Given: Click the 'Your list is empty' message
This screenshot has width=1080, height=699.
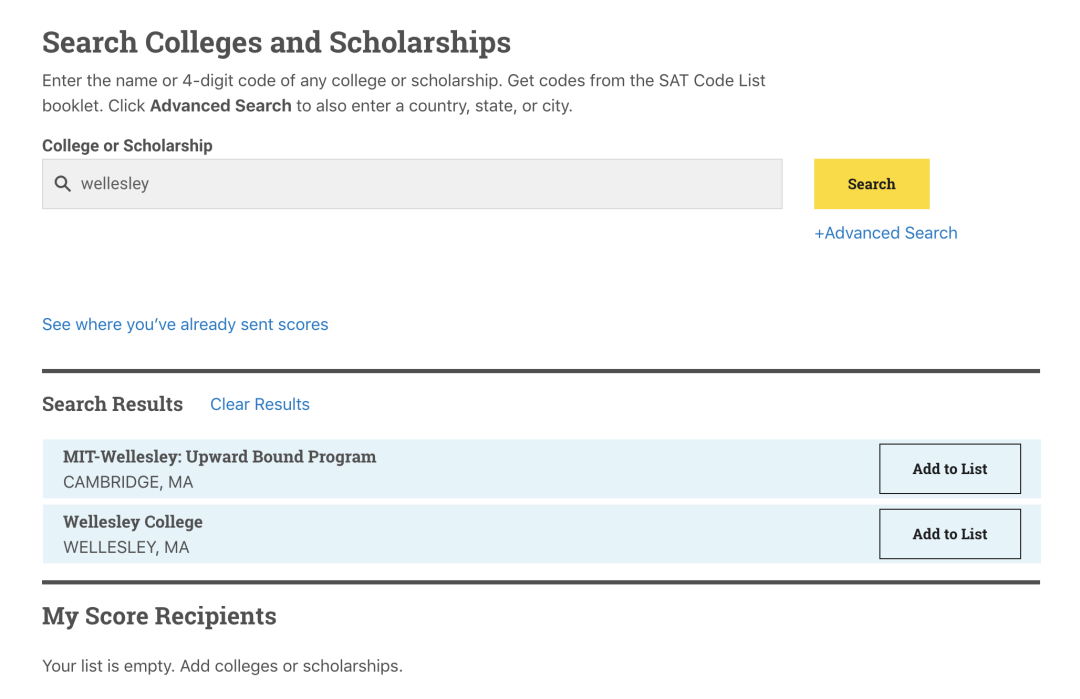Looking at the screenshot, I should pos(222,665).
